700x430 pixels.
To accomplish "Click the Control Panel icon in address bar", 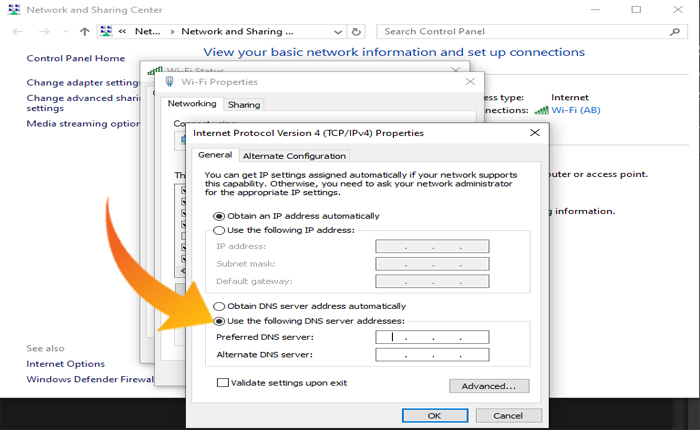I will 107,31.
